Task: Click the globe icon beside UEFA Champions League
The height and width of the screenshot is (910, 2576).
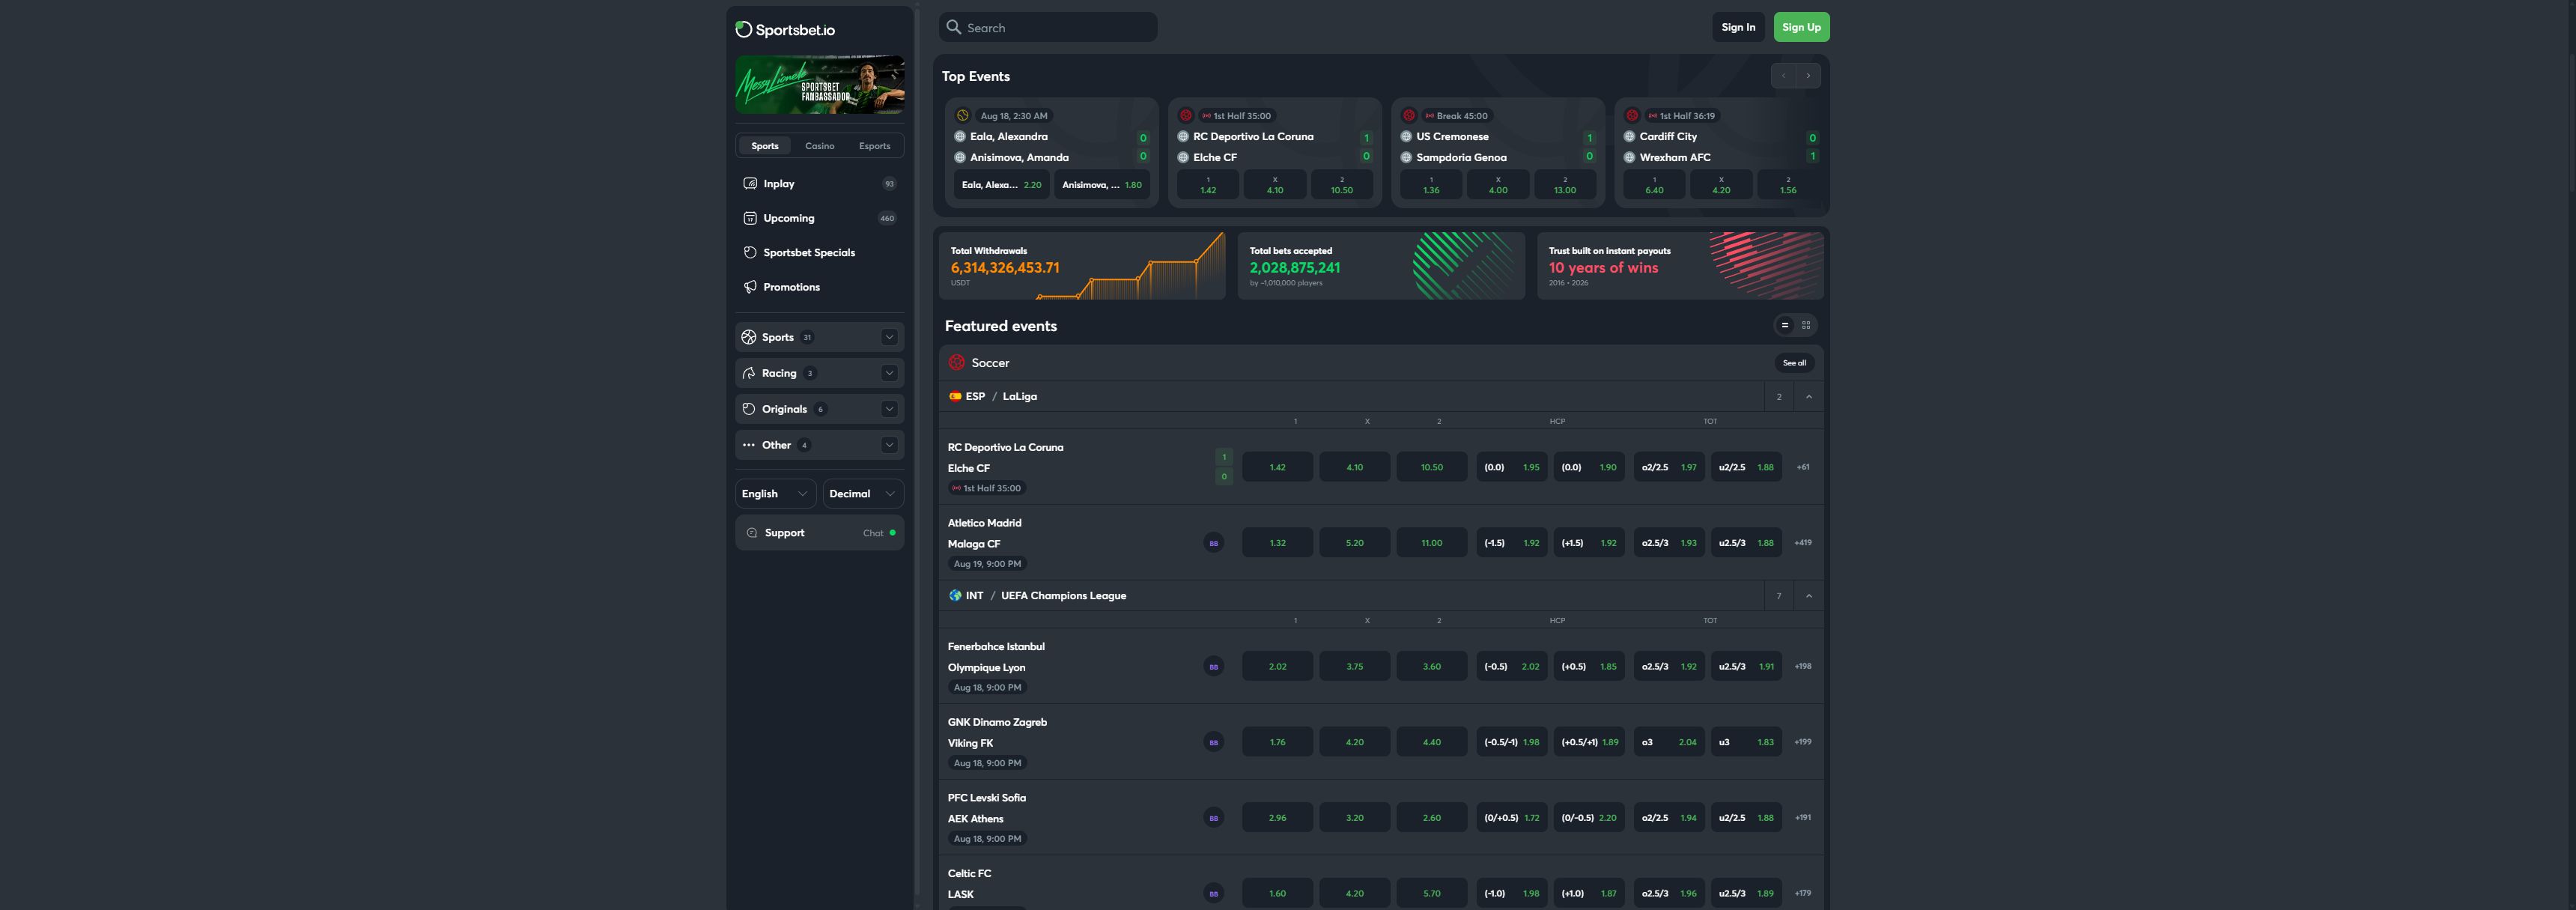Action: (x=955, y=595)
